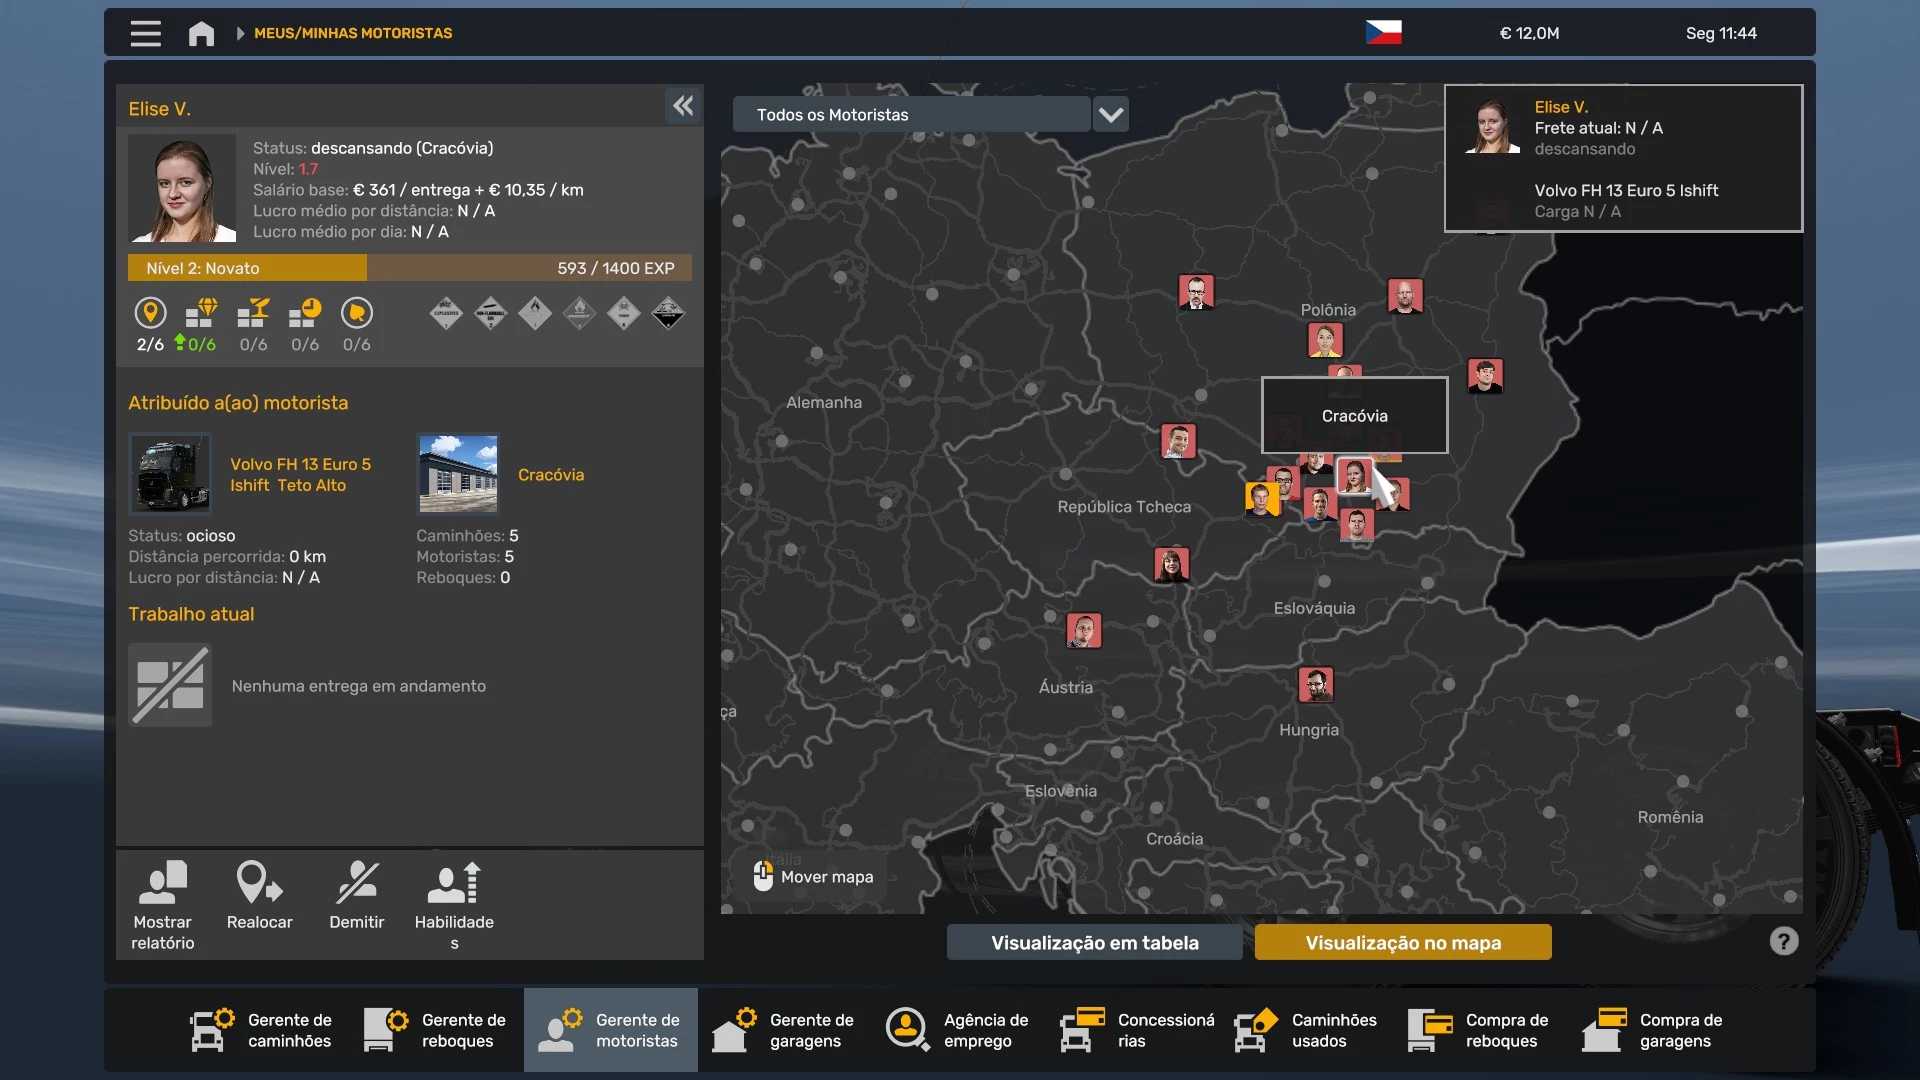Viewport: 1920px width, 1080px height.
Task: Go to home screen icon
Action: click(x=201, y=33)
